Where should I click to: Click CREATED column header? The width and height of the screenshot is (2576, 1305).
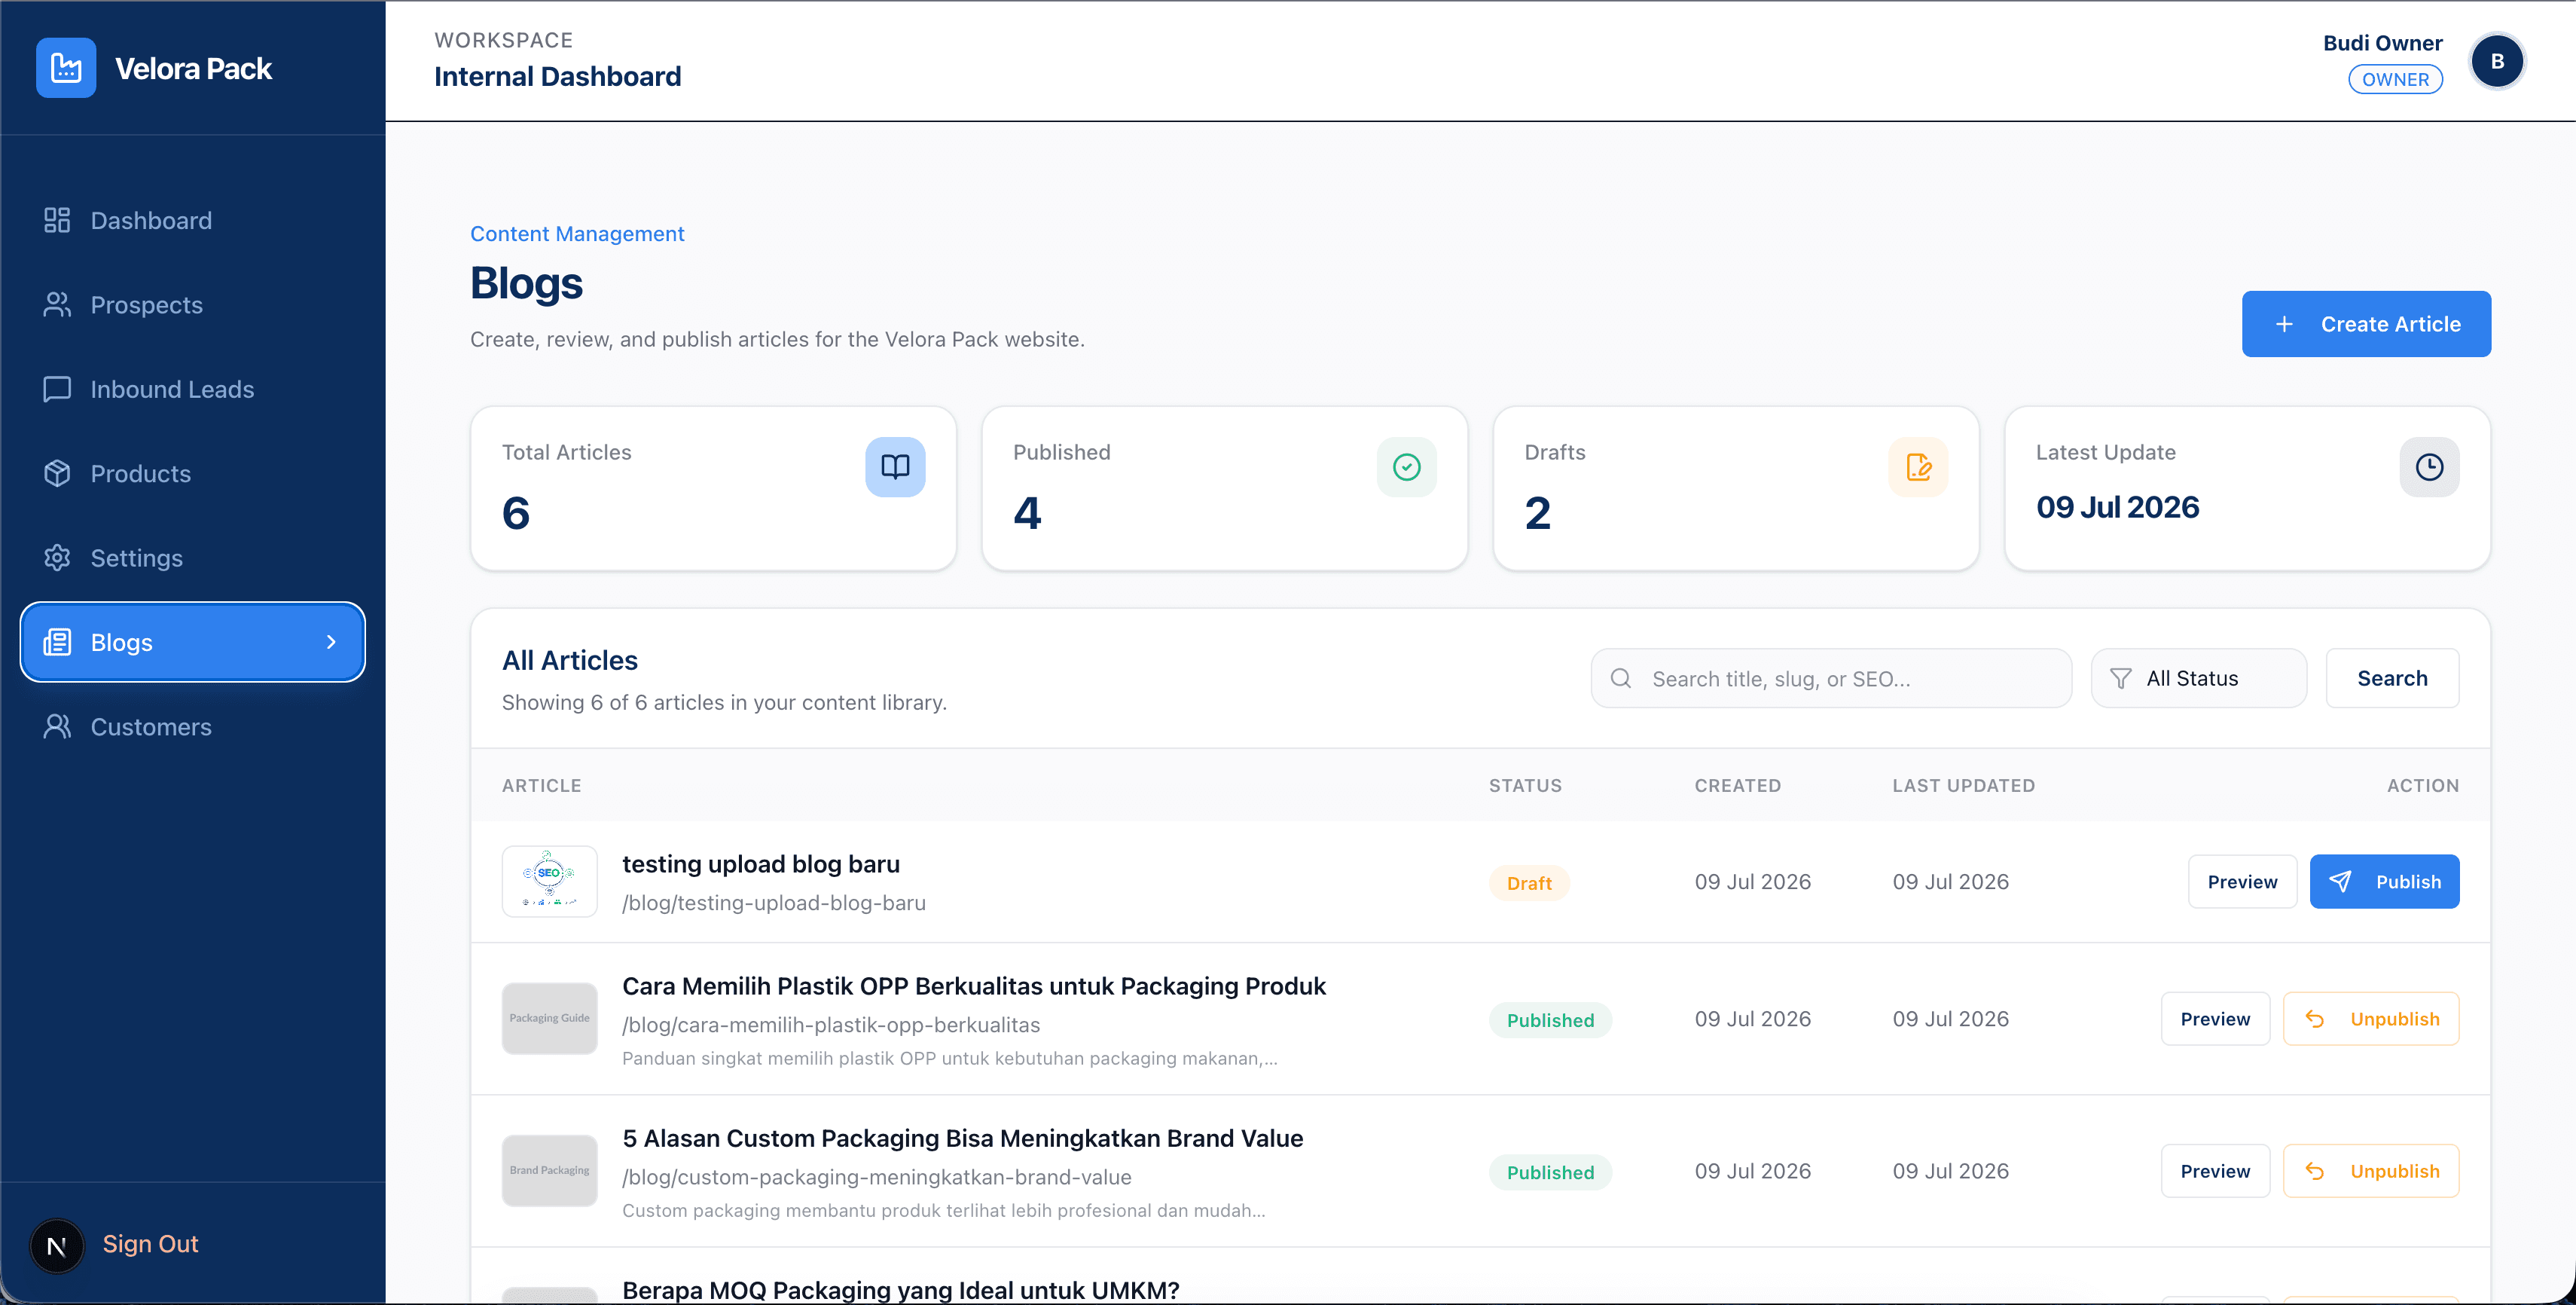point(1737,786)
